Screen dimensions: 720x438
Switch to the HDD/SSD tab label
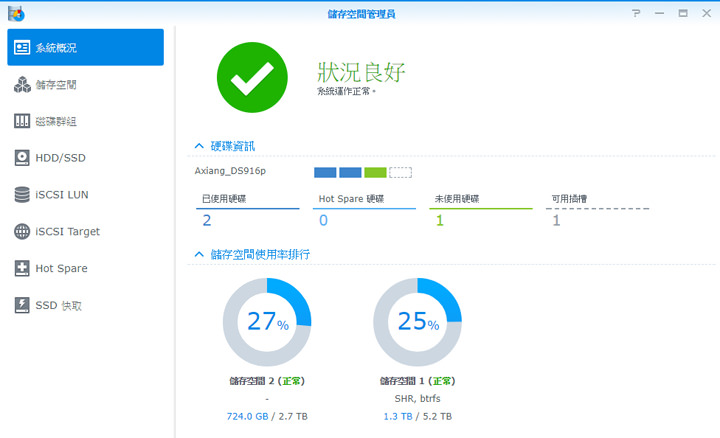61,158
